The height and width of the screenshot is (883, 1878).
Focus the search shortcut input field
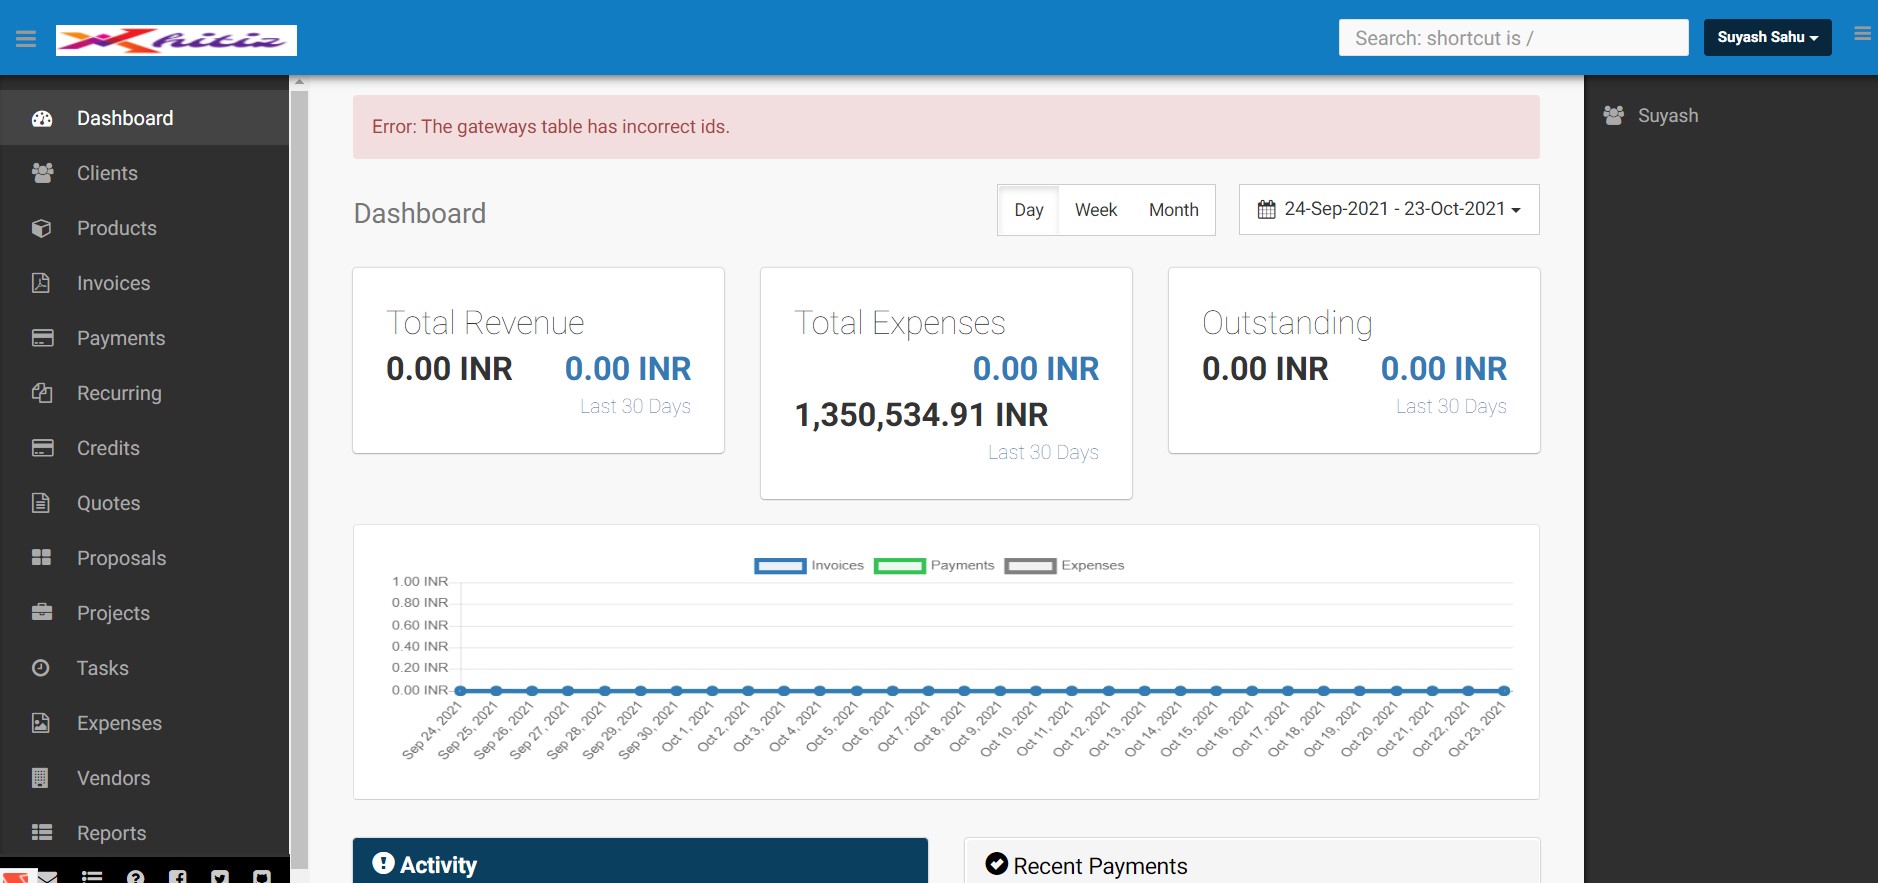pos(1513,38)
